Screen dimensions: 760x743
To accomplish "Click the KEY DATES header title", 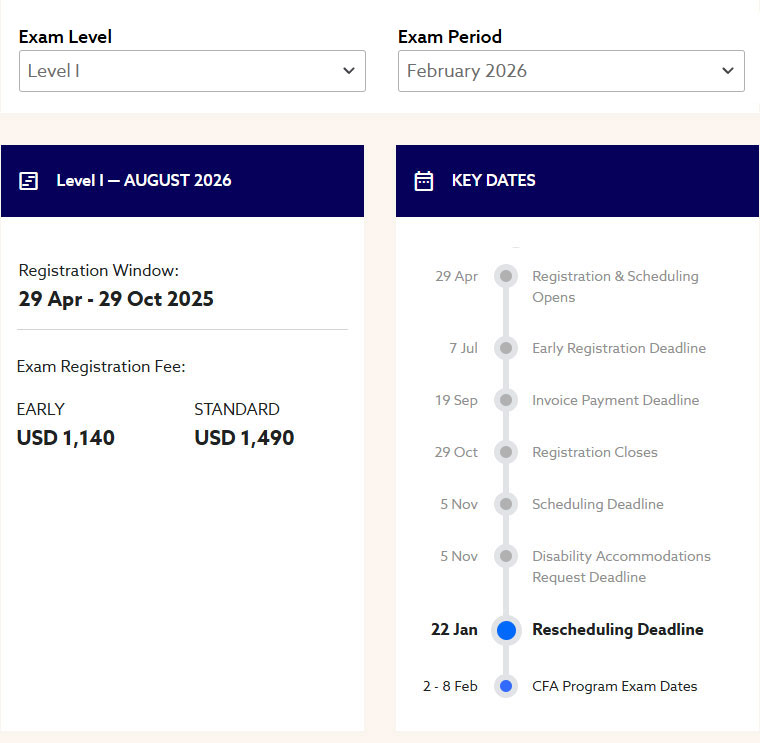I will pos(493,181).
